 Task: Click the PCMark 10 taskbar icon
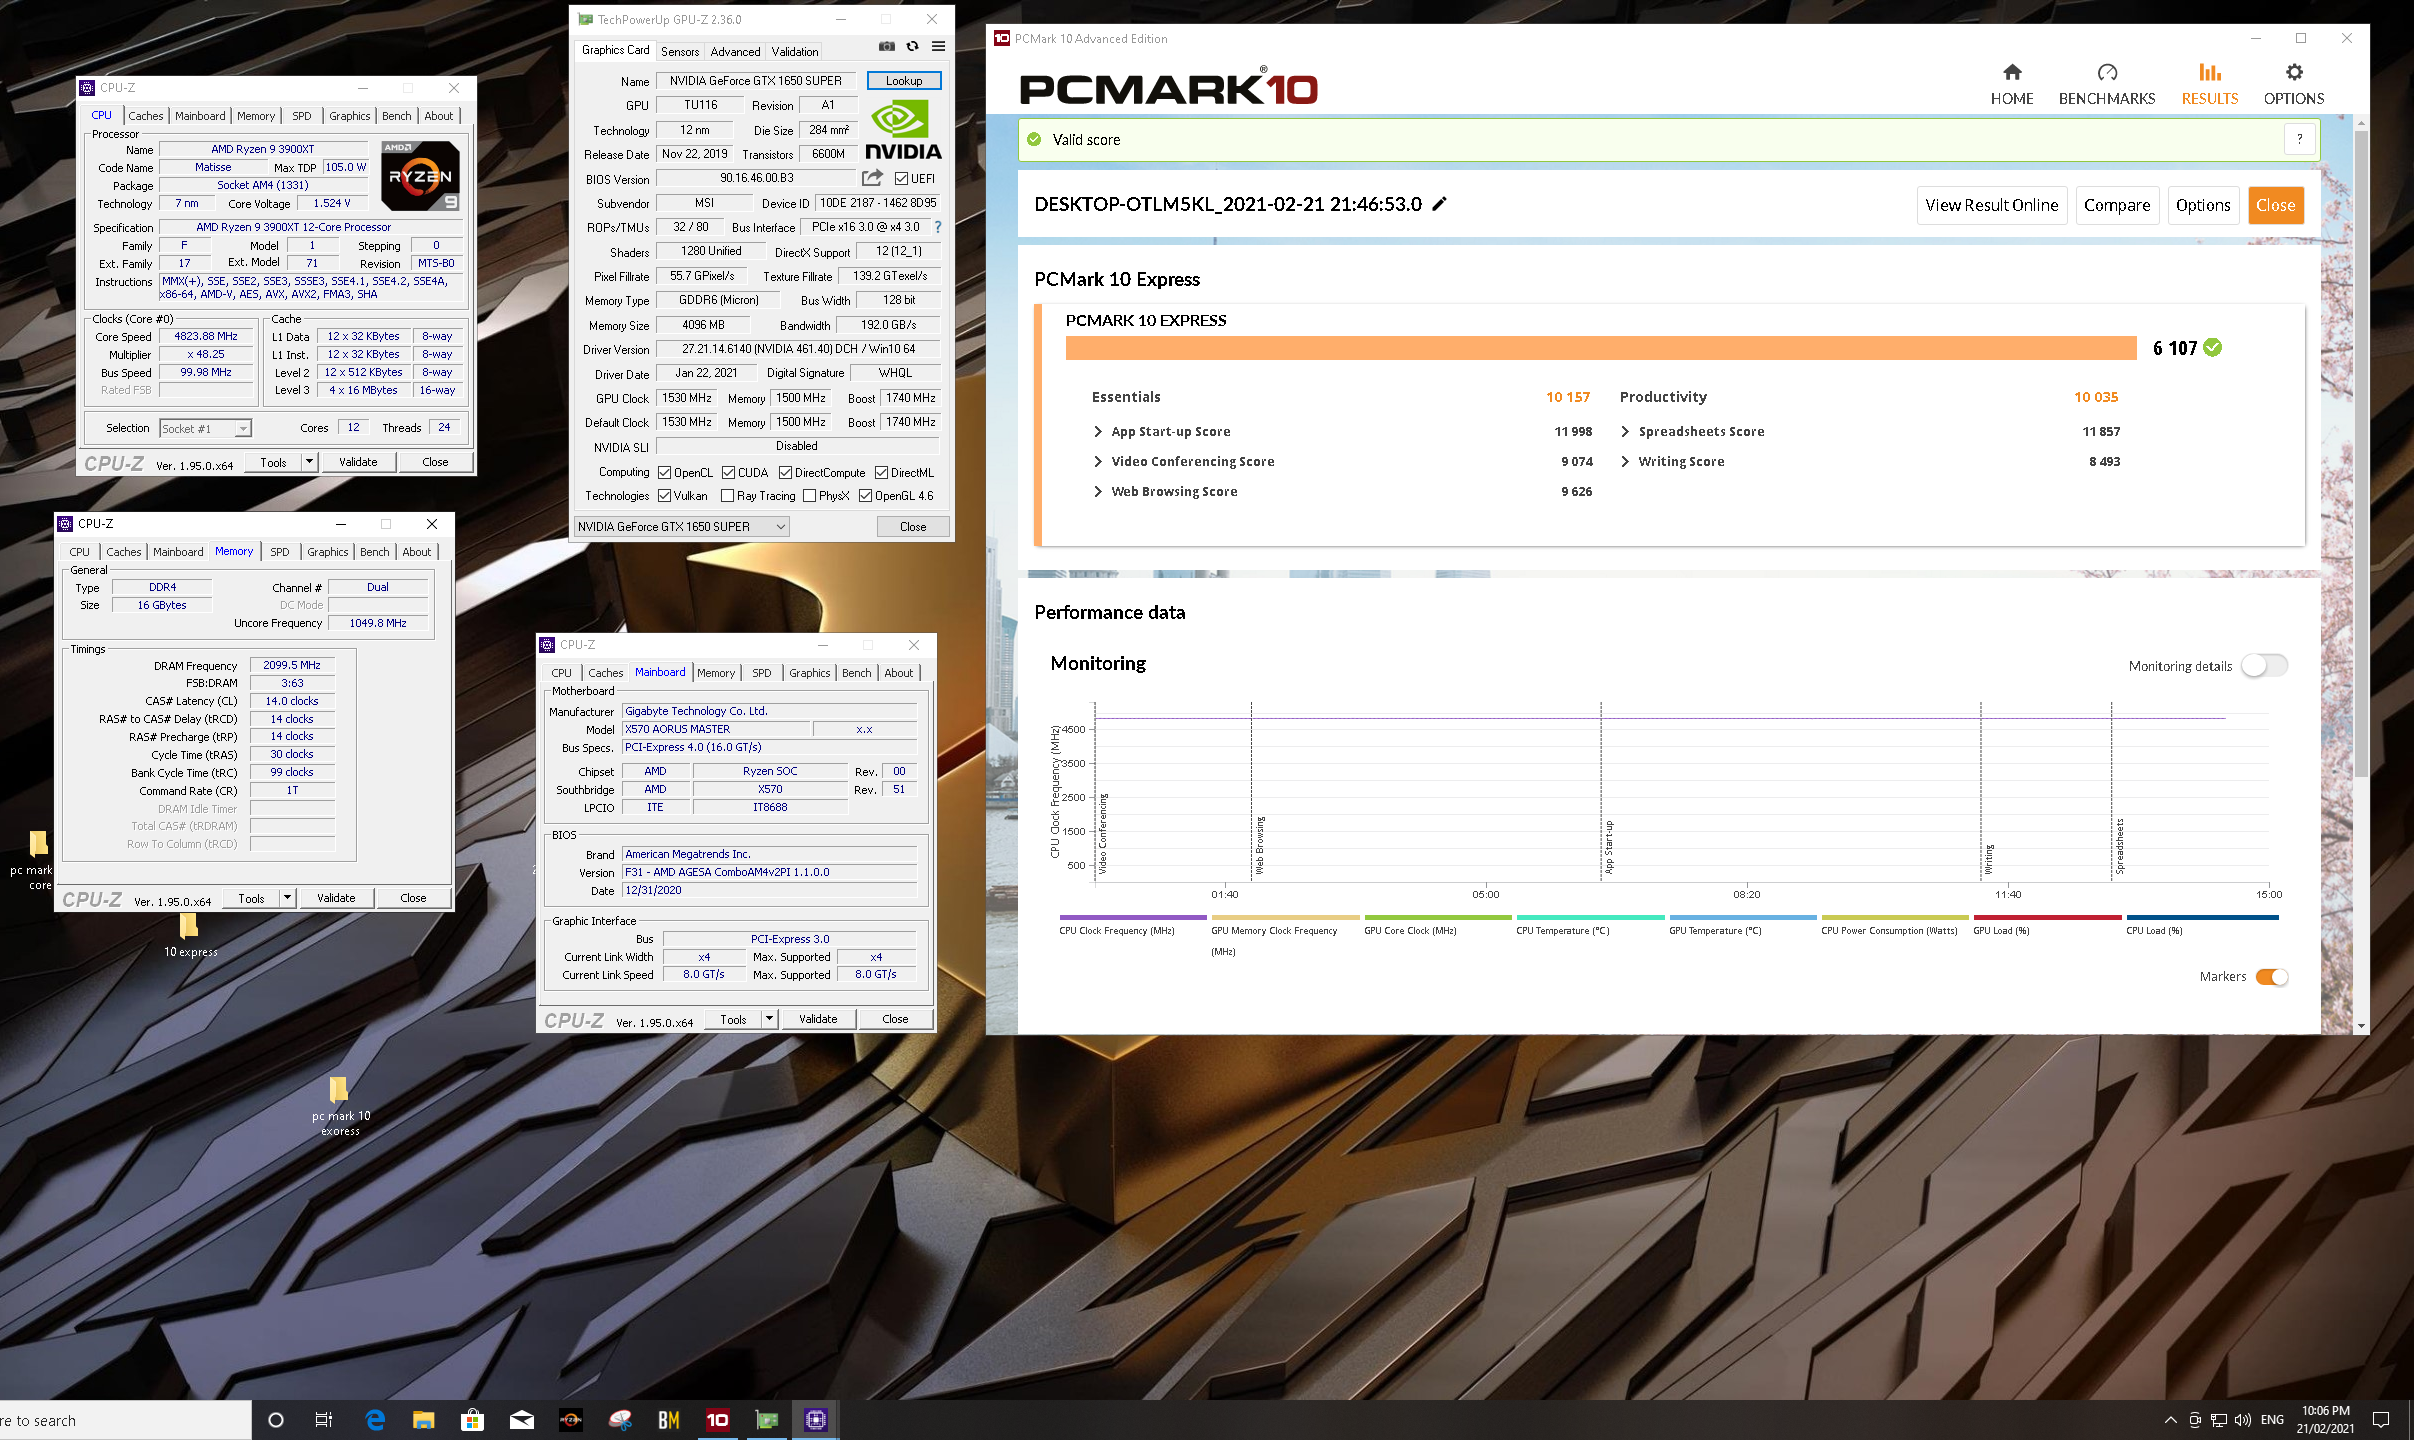point(717,1420)
